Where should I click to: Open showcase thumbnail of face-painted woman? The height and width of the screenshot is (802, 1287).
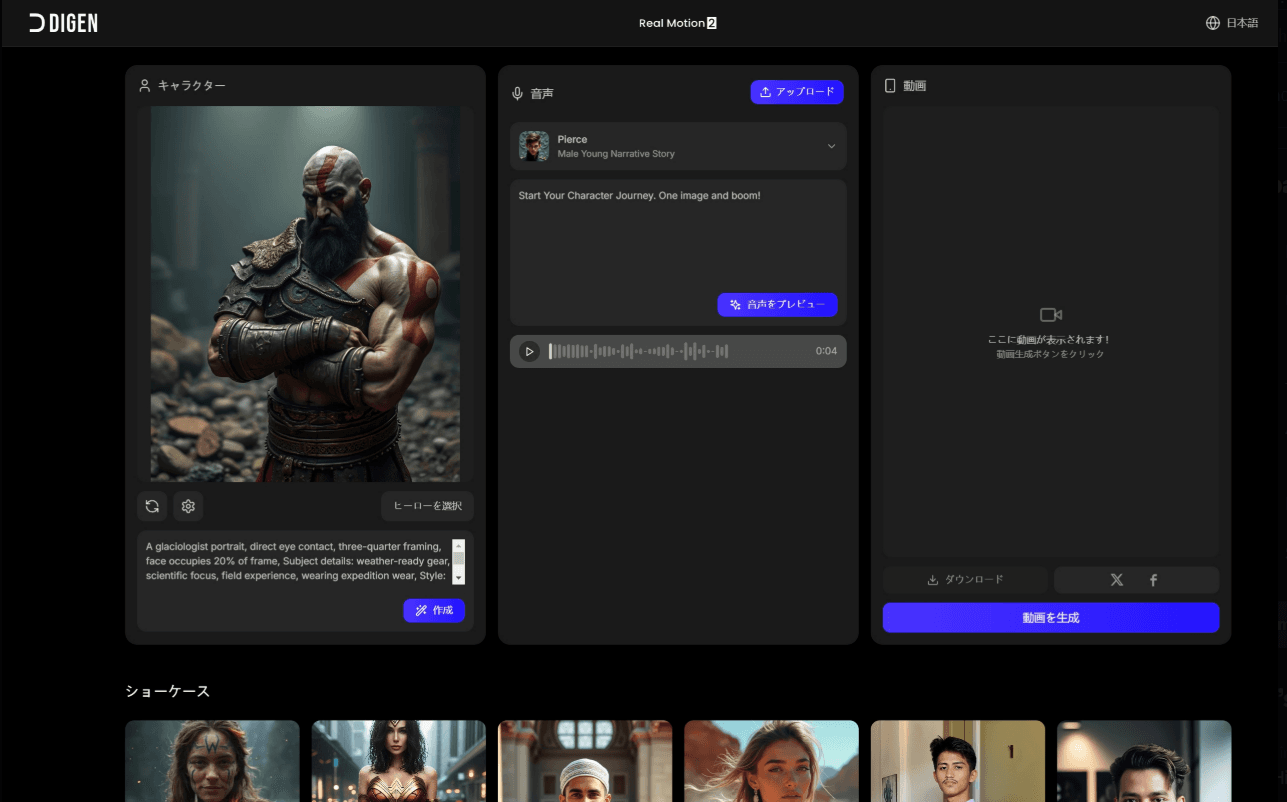point(212,761)
